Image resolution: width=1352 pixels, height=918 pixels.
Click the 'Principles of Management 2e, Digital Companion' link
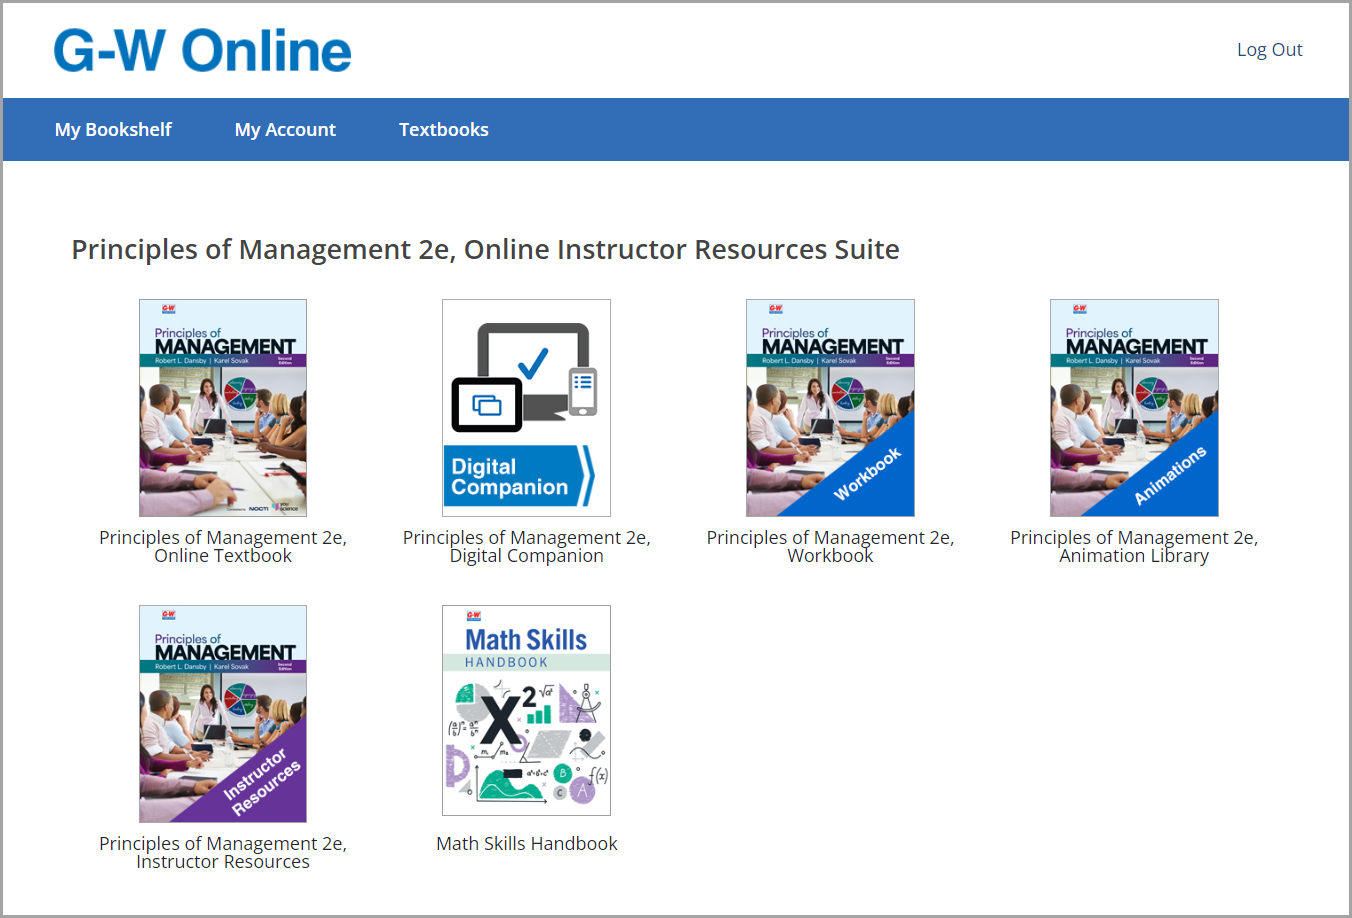[x=527, y=547]
